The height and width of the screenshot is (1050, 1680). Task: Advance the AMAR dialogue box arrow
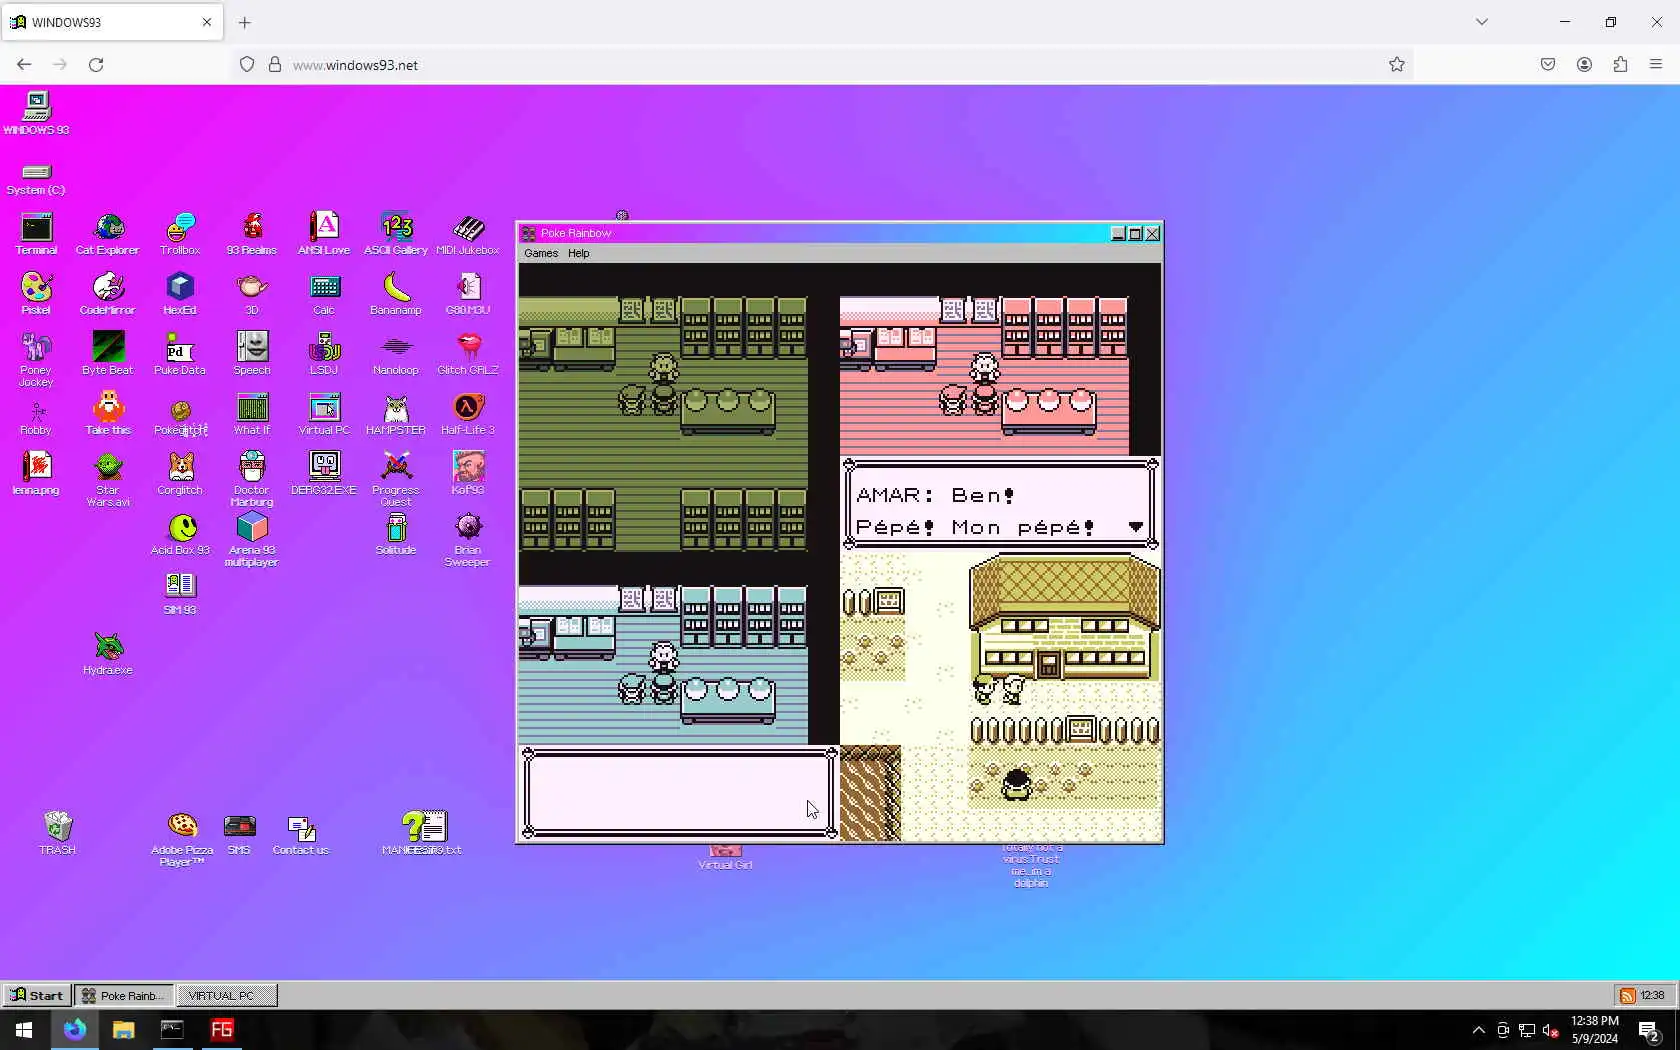[1136, 527]
